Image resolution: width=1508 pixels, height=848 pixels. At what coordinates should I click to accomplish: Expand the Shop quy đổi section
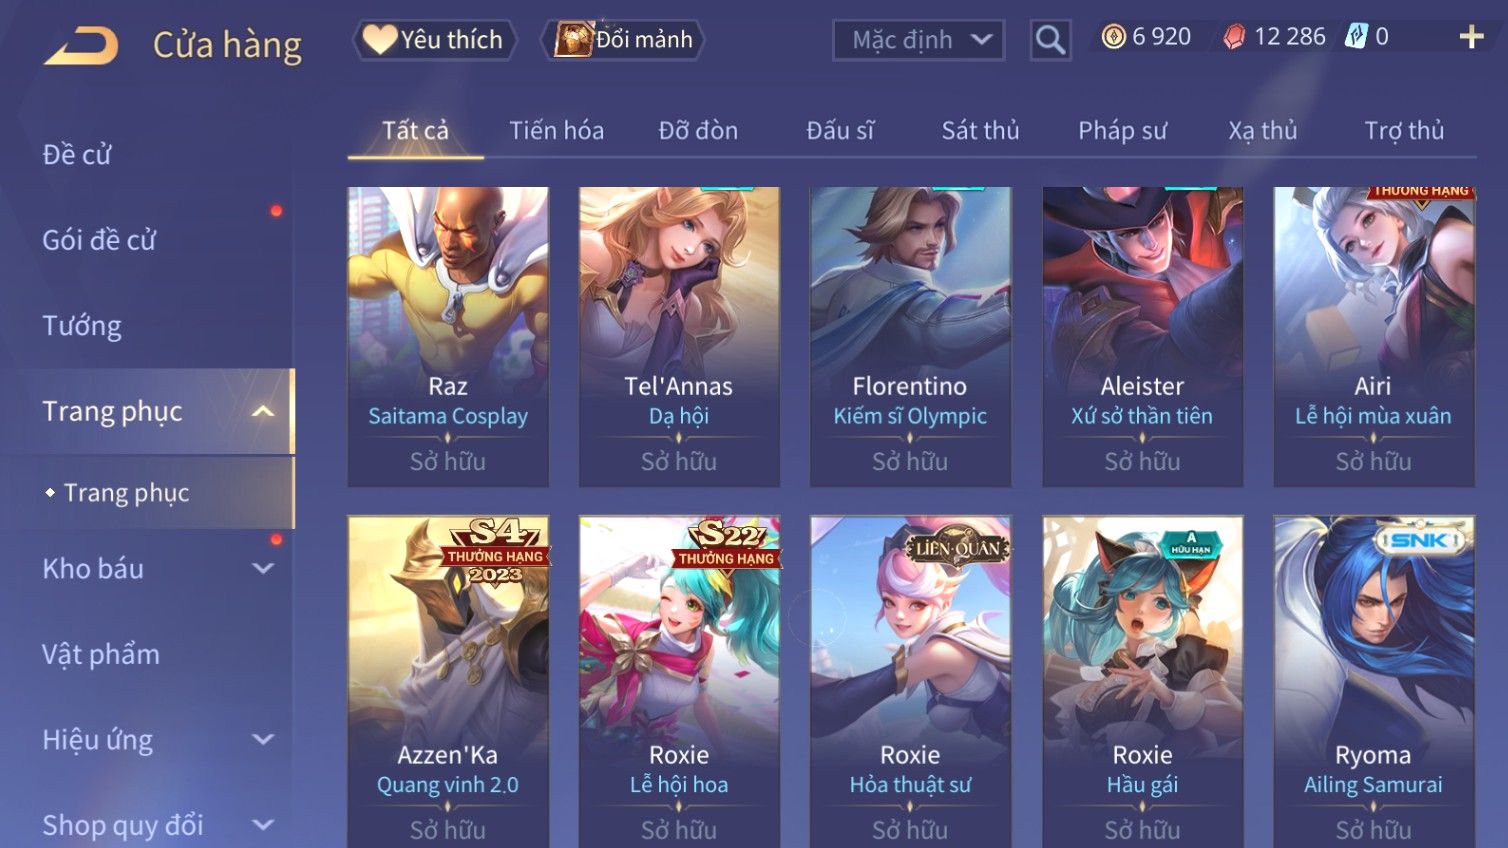(263, 825)
